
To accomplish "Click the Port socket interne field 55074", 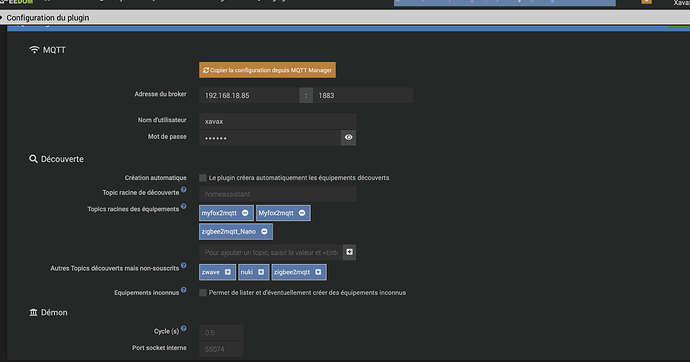I will click(x=221, y=349).
